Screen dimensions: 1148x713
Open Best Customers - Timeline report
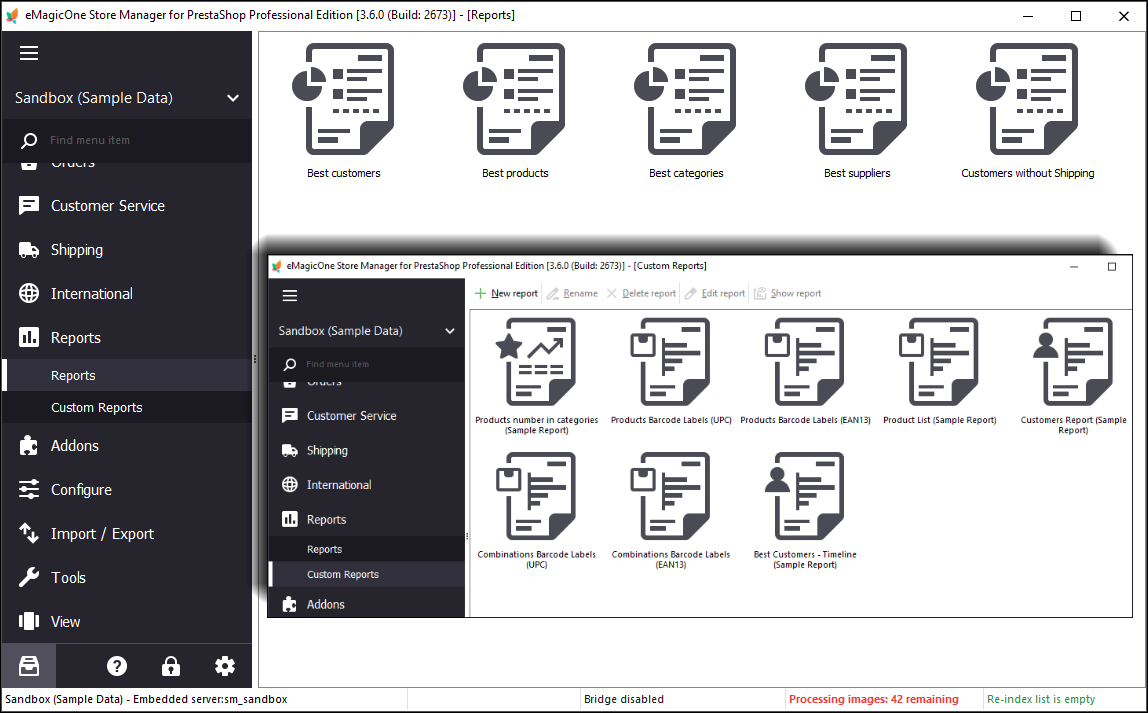click(x=805, y=510)
